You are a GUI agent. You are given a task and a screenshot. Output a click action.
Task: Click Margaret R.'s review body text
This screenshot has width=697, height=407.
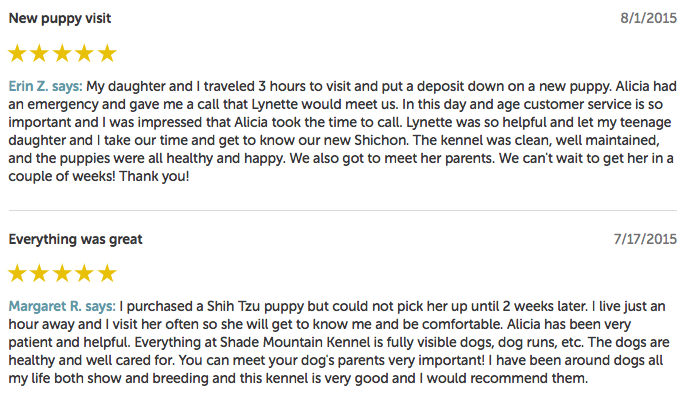(340, 342)
